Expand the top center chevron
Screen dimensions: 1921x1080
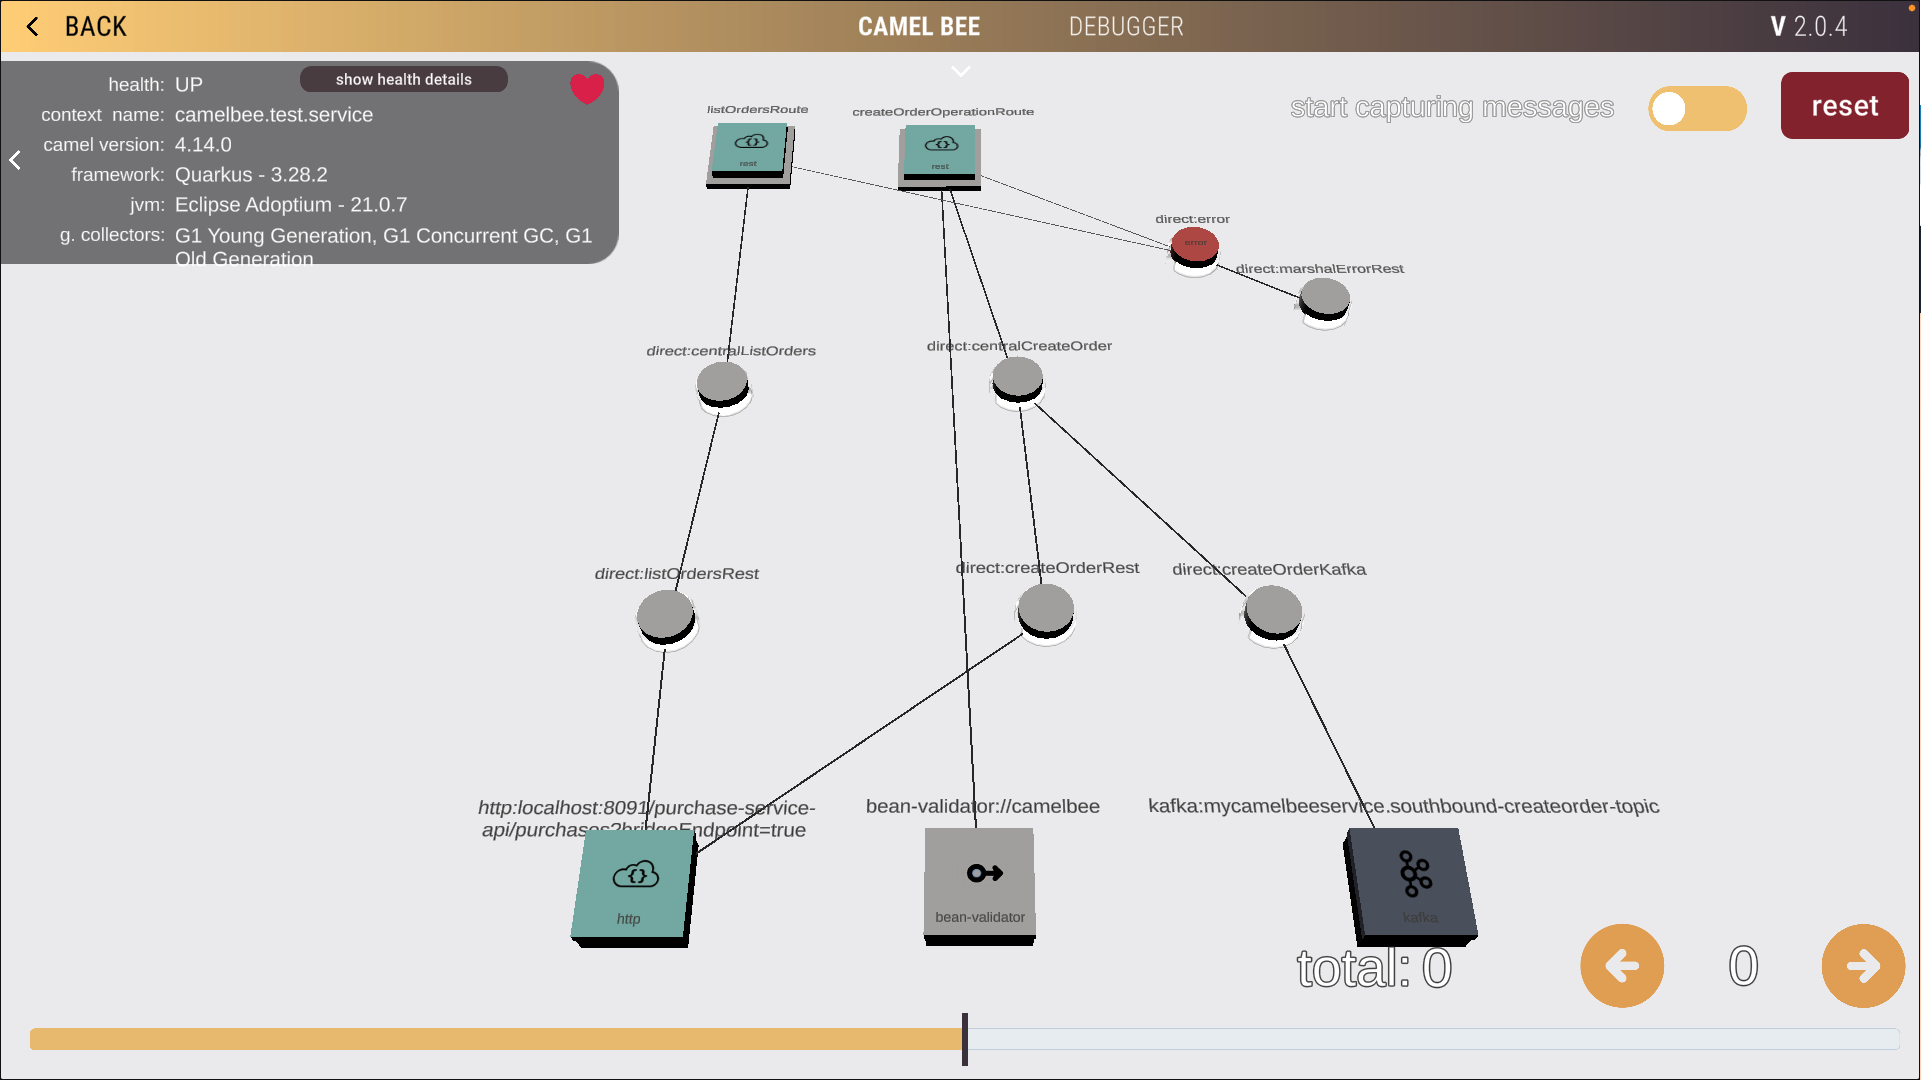coord(960,71)
